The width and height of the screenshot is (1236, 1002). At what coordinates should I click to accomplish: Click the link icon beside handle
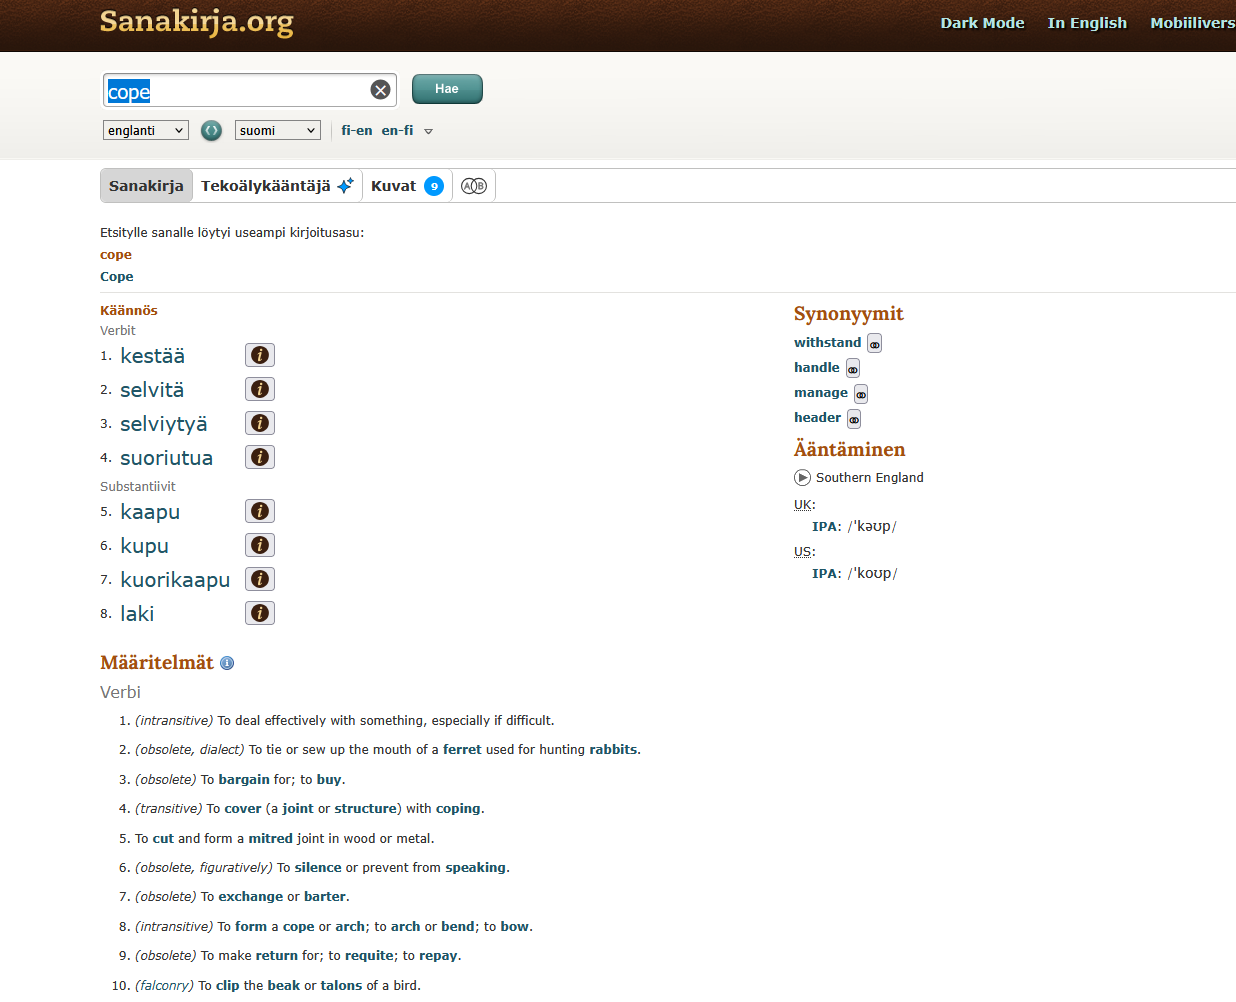tap(853, 369)
